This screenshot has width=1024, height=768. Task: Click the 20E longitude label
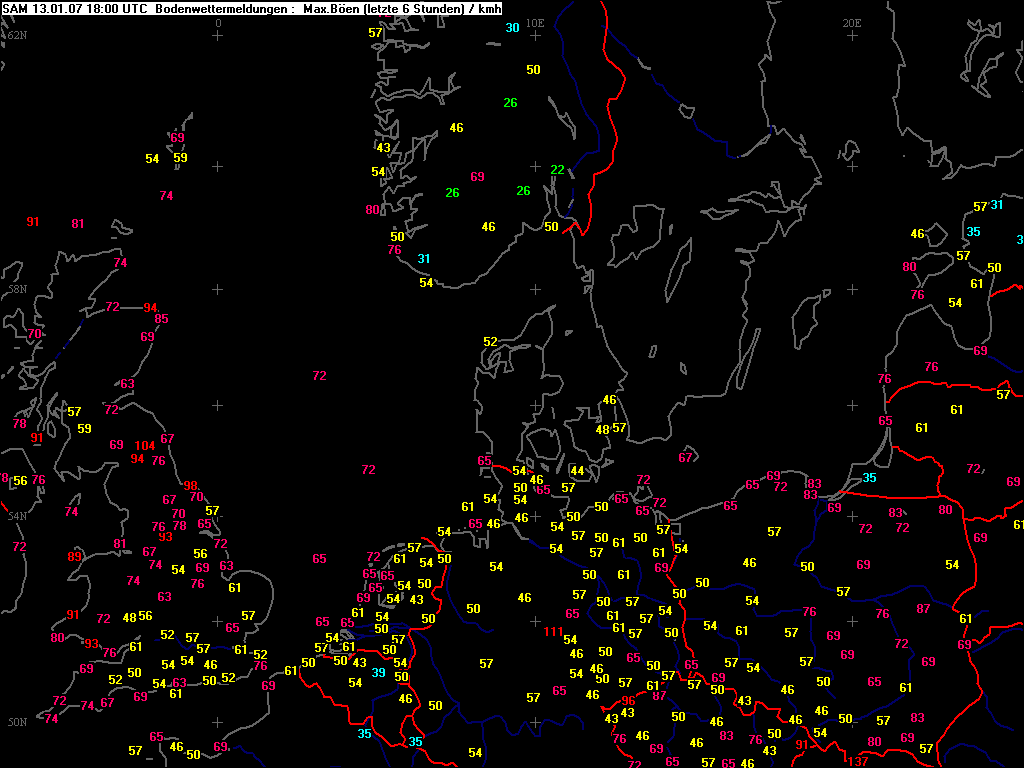pos(852,22)
